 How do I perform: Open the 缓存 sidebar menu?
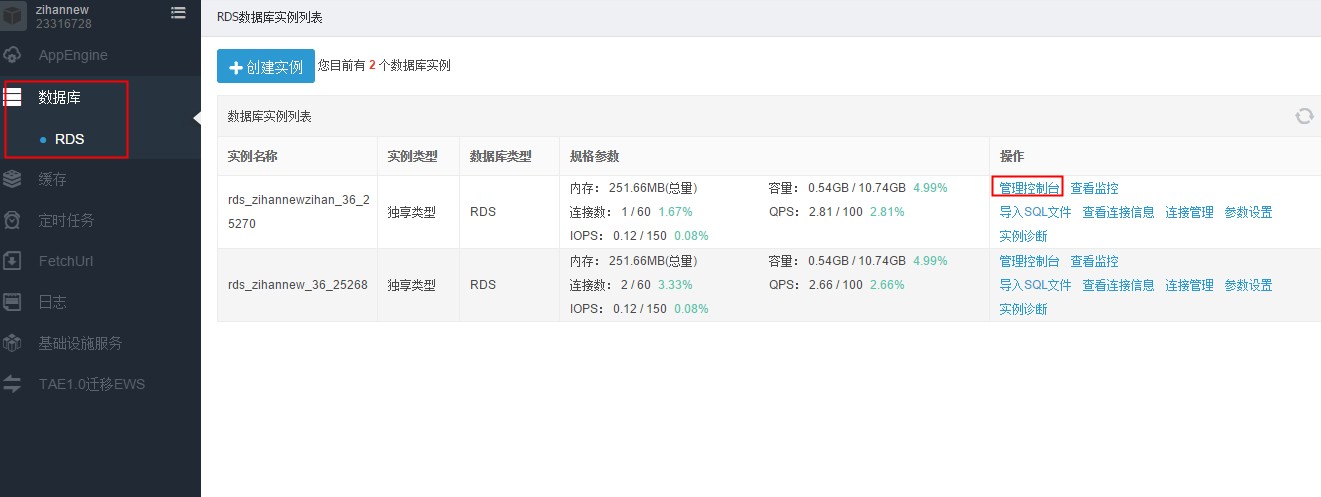[x=52, y=179]
